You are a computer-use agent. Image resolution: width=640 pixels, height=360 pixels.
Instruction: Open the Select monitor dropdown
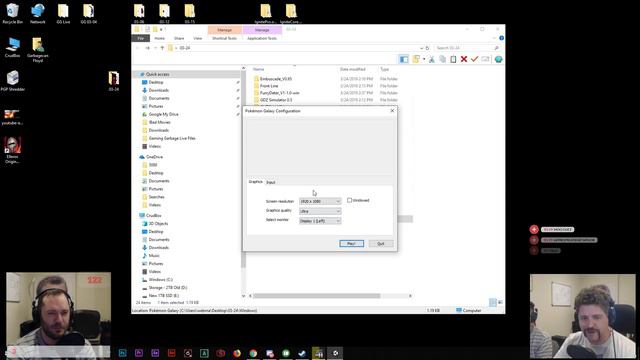click(x=320, y=221)
